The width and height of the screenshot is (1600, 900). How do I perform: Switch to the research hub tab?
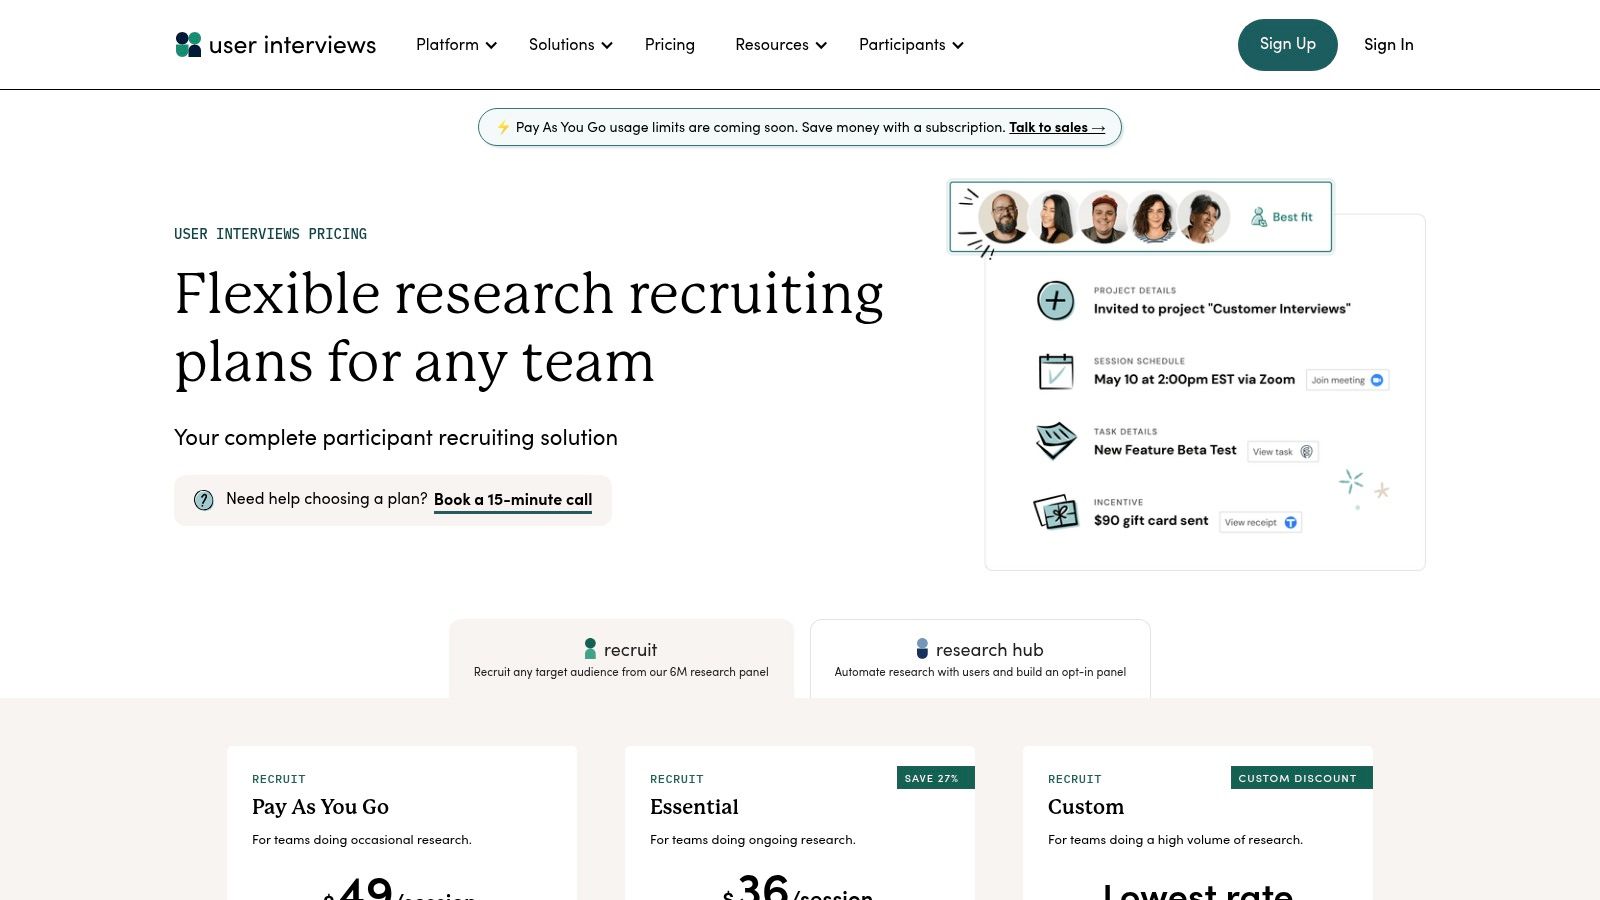point(980,659)
